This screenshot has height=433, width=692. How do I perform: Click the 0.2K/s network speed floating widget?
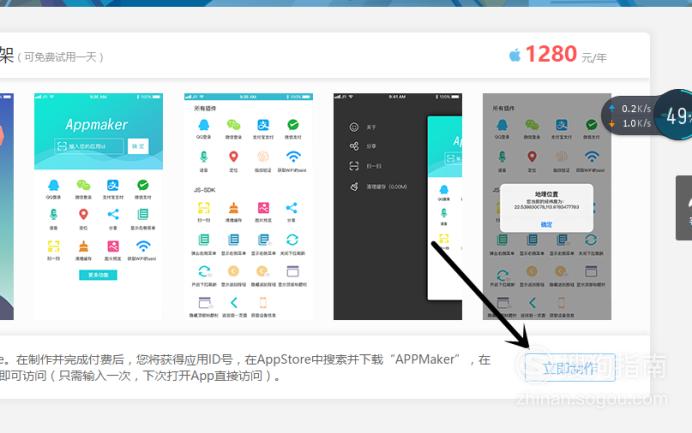pos(631,116)
